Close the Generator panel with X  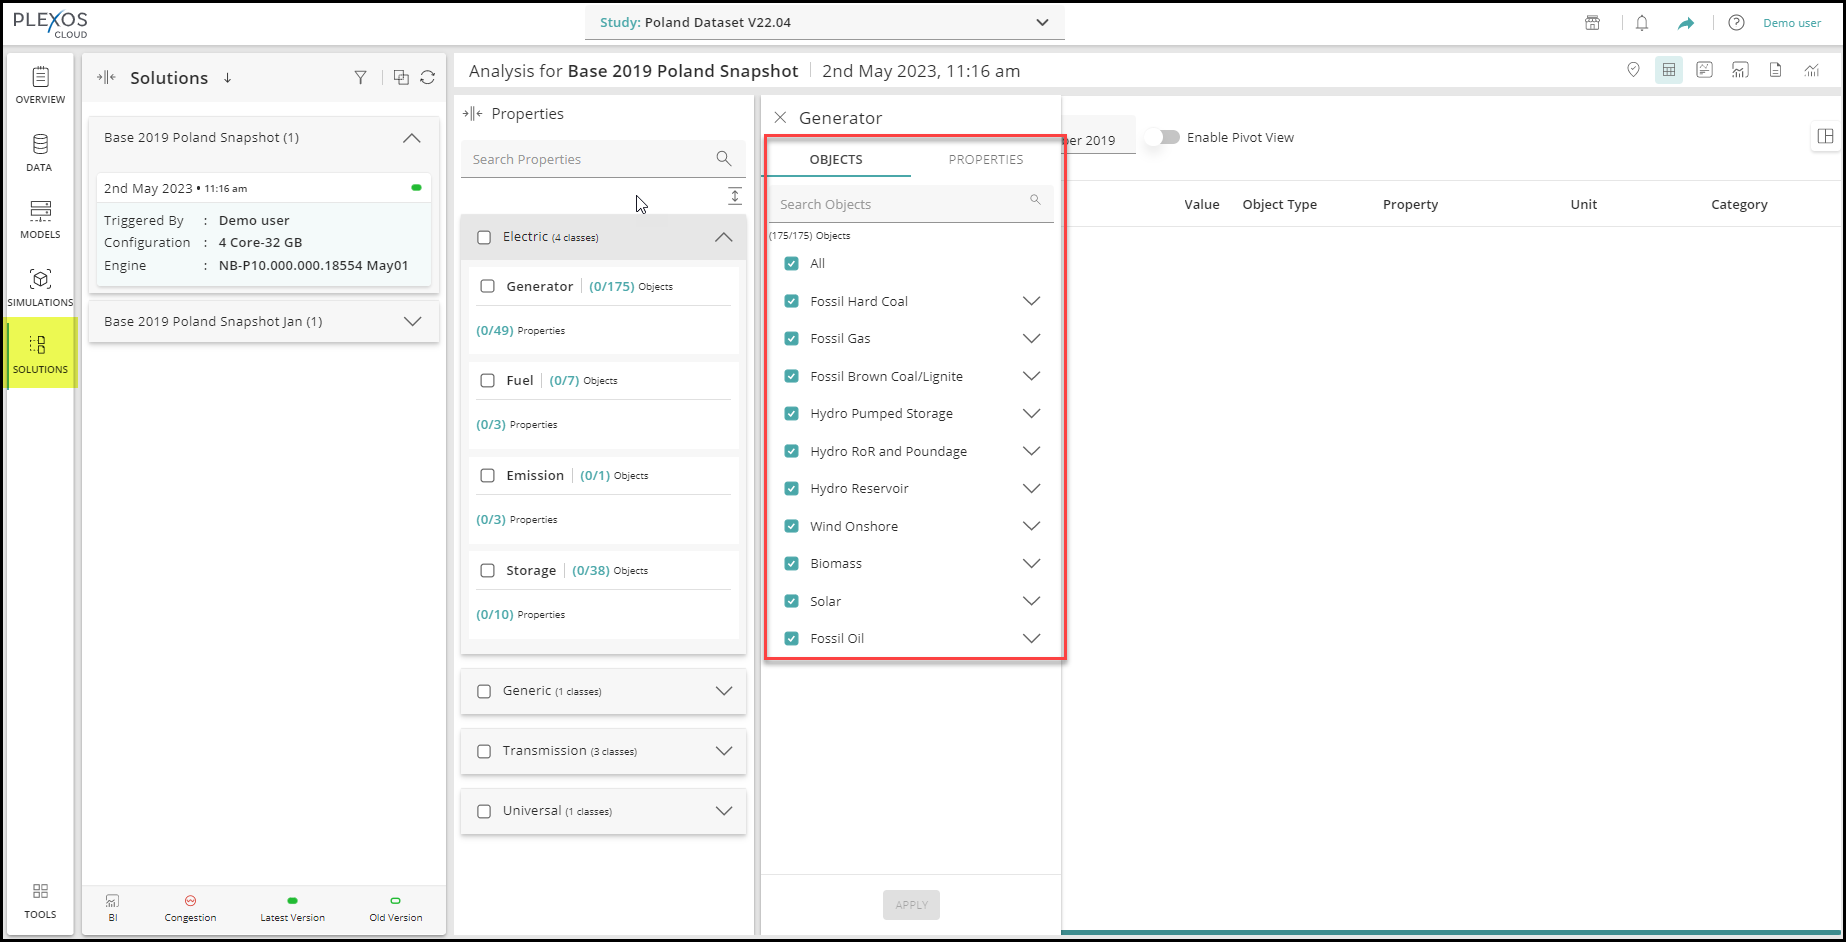point(780,118)
